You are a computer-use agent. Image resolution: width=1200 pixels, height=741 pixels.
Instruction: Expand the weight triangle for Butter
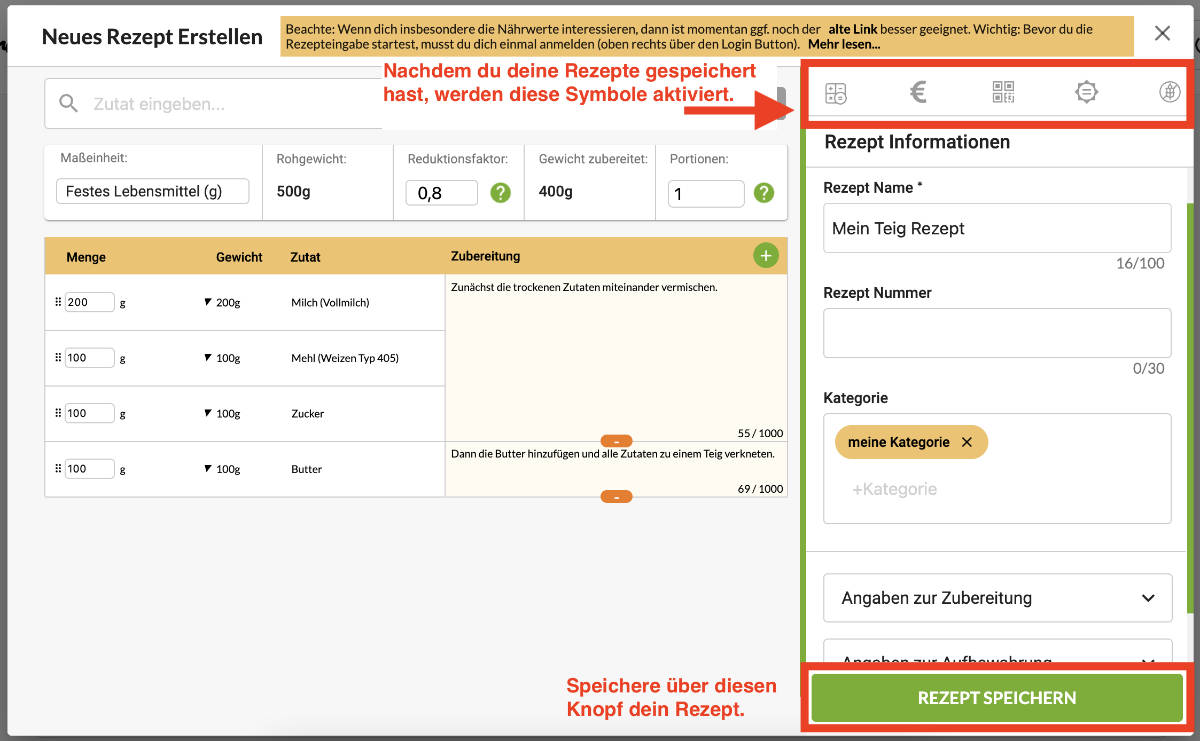click(207, 469)
